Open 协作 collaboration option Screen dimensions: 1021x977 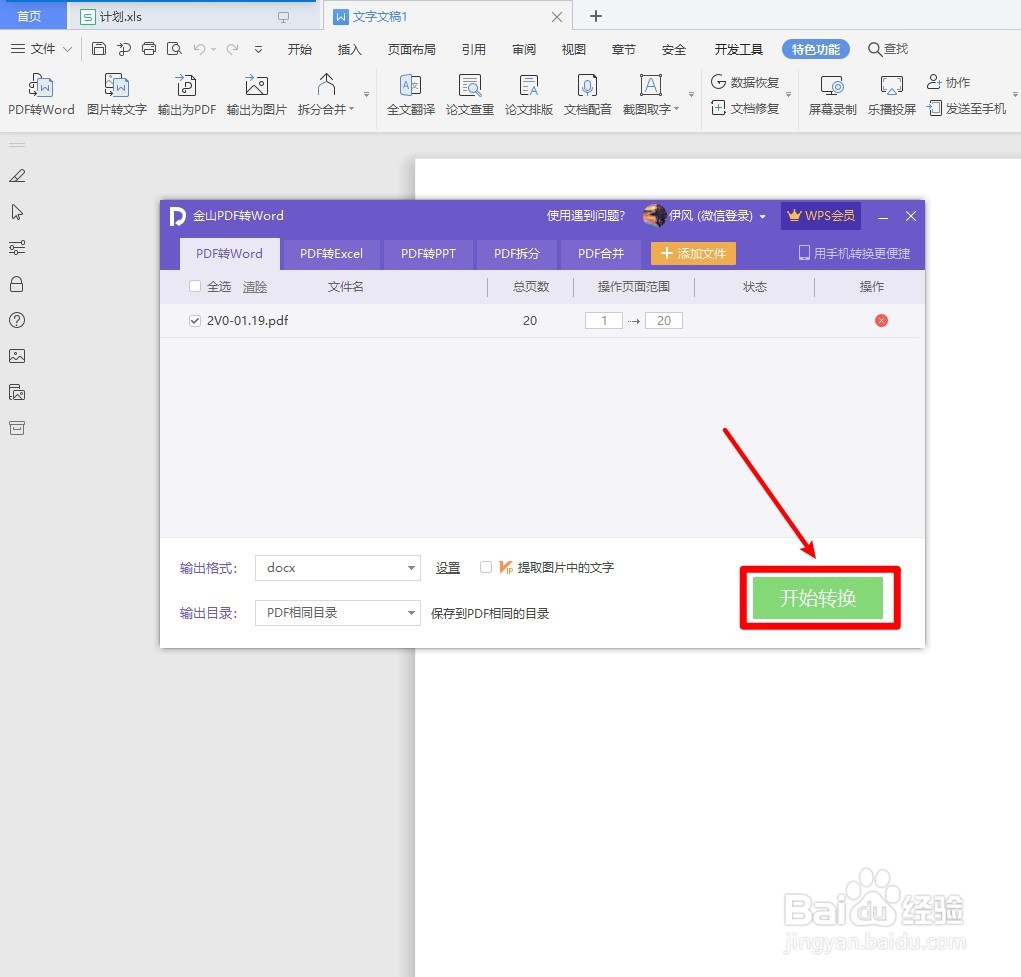[x=948, y=82]
